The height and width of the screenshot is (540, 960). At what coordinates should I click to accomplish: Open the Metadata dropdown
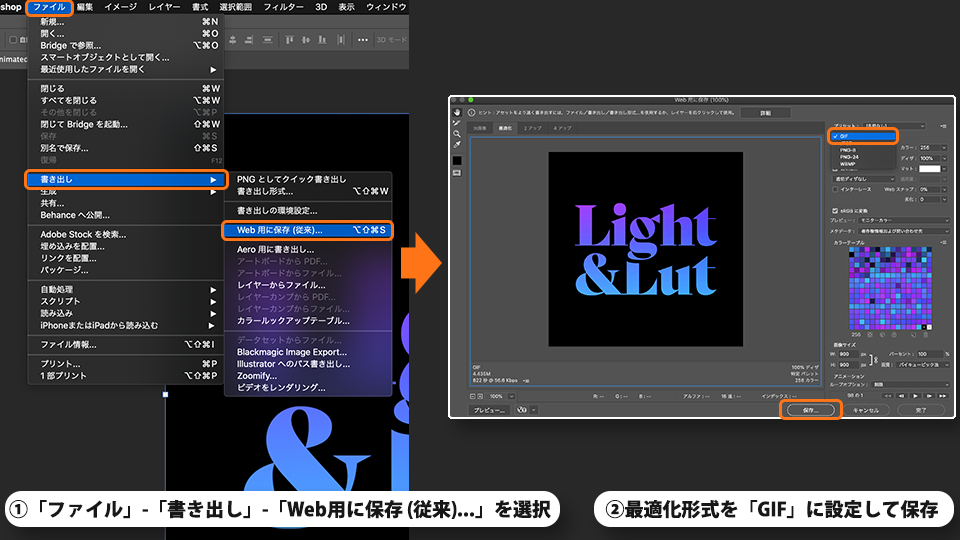(x=904, y=231)
